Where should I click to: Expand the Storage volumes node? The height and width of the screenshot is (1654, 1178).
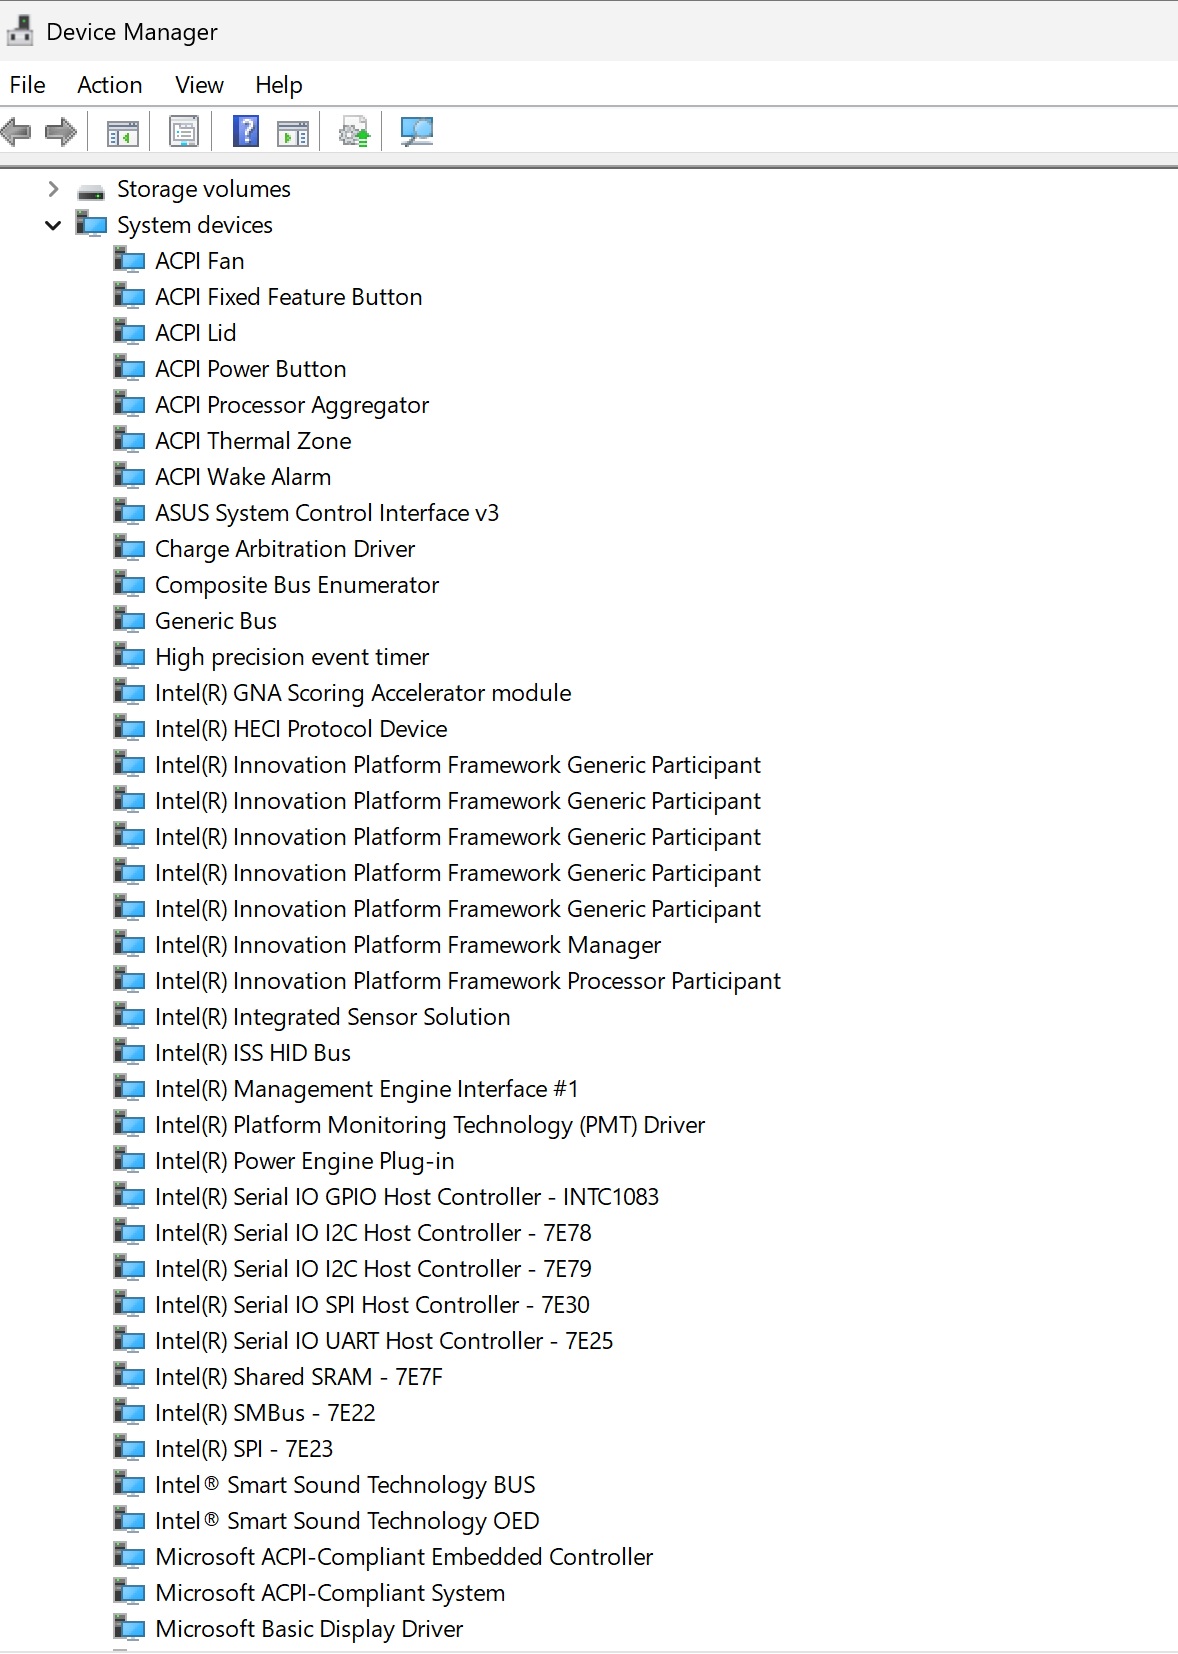click(53, 189)
